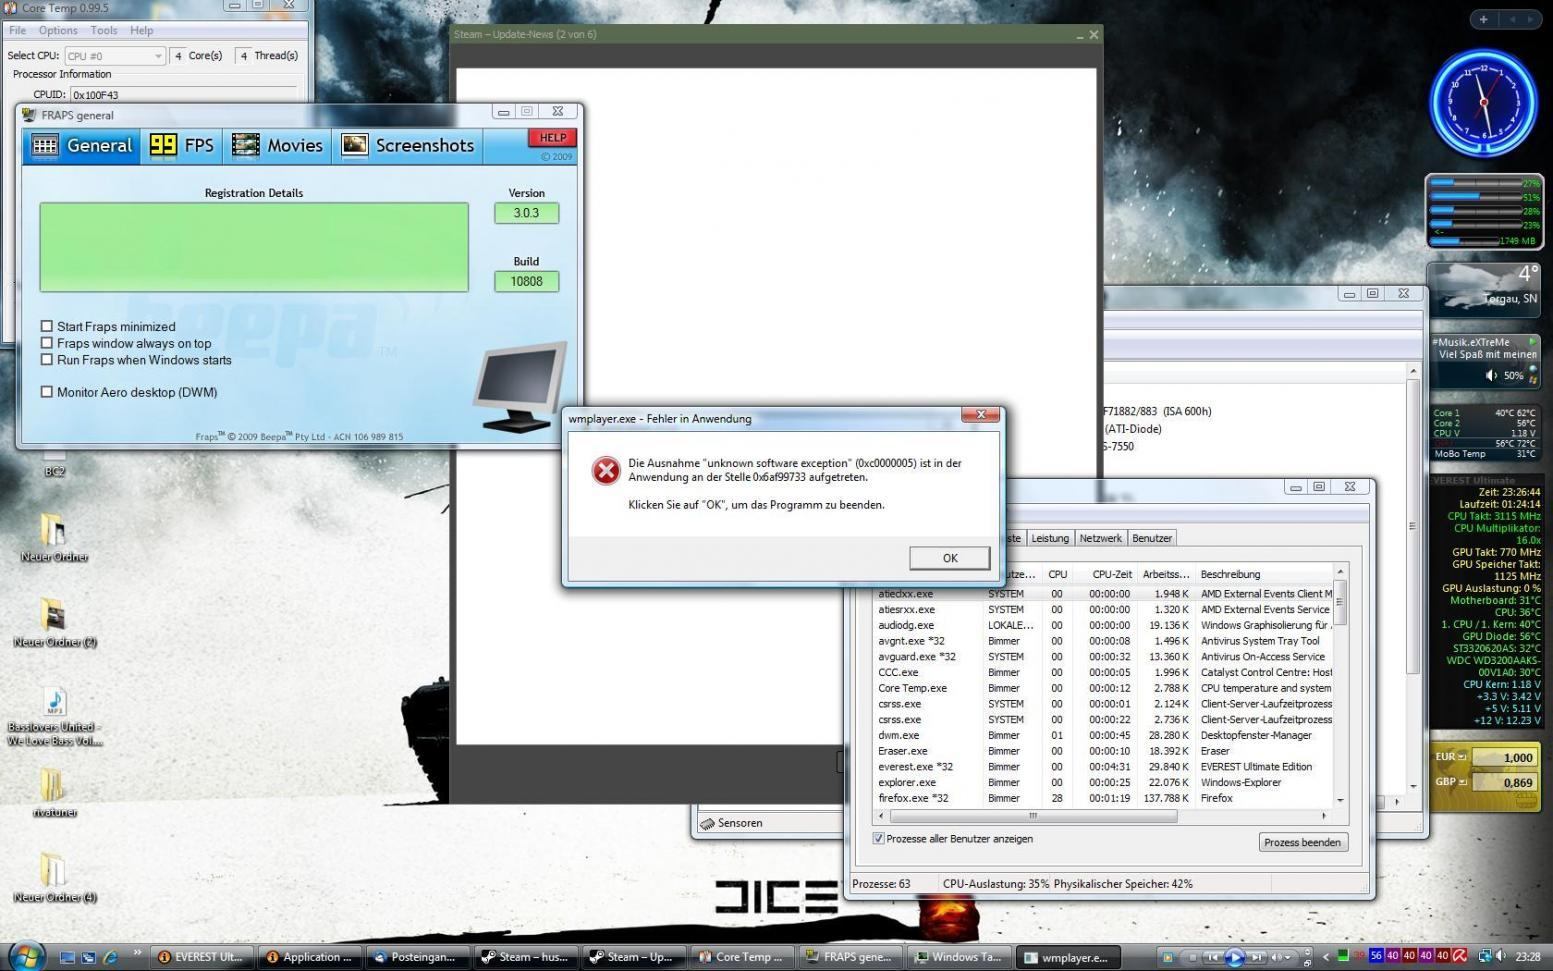Open the Screenshots tab in FRAPS
The height and width of the screenshot is (971, 1553).
[407, 146]
